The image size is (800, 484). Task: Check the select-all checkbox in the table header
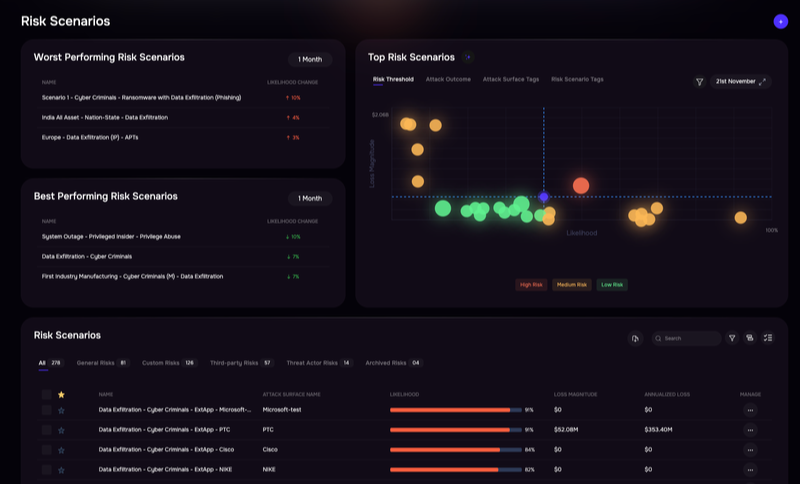point(46,394)
